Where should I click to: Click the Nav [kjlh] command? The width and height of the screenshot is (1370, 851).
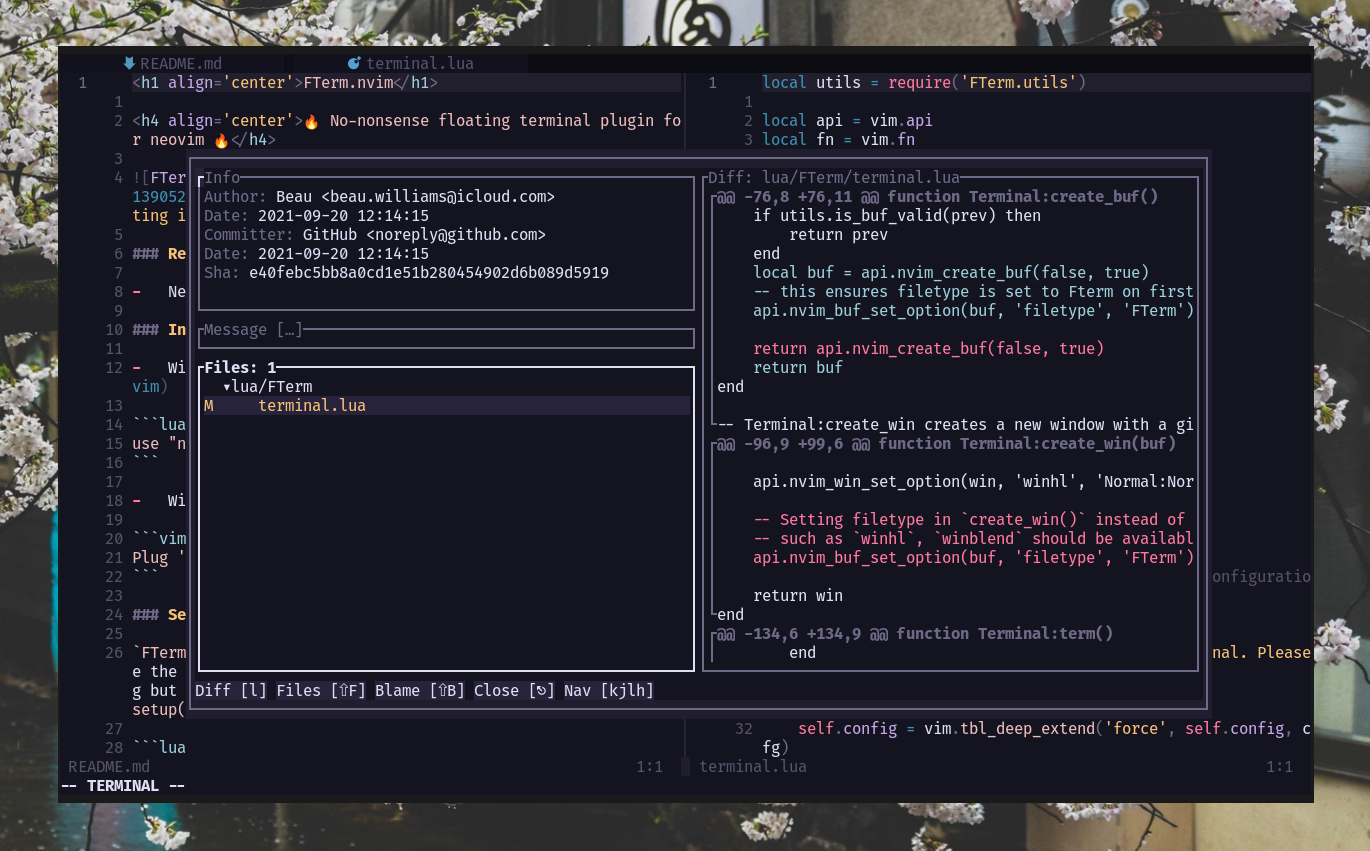(x=608, y=690)
